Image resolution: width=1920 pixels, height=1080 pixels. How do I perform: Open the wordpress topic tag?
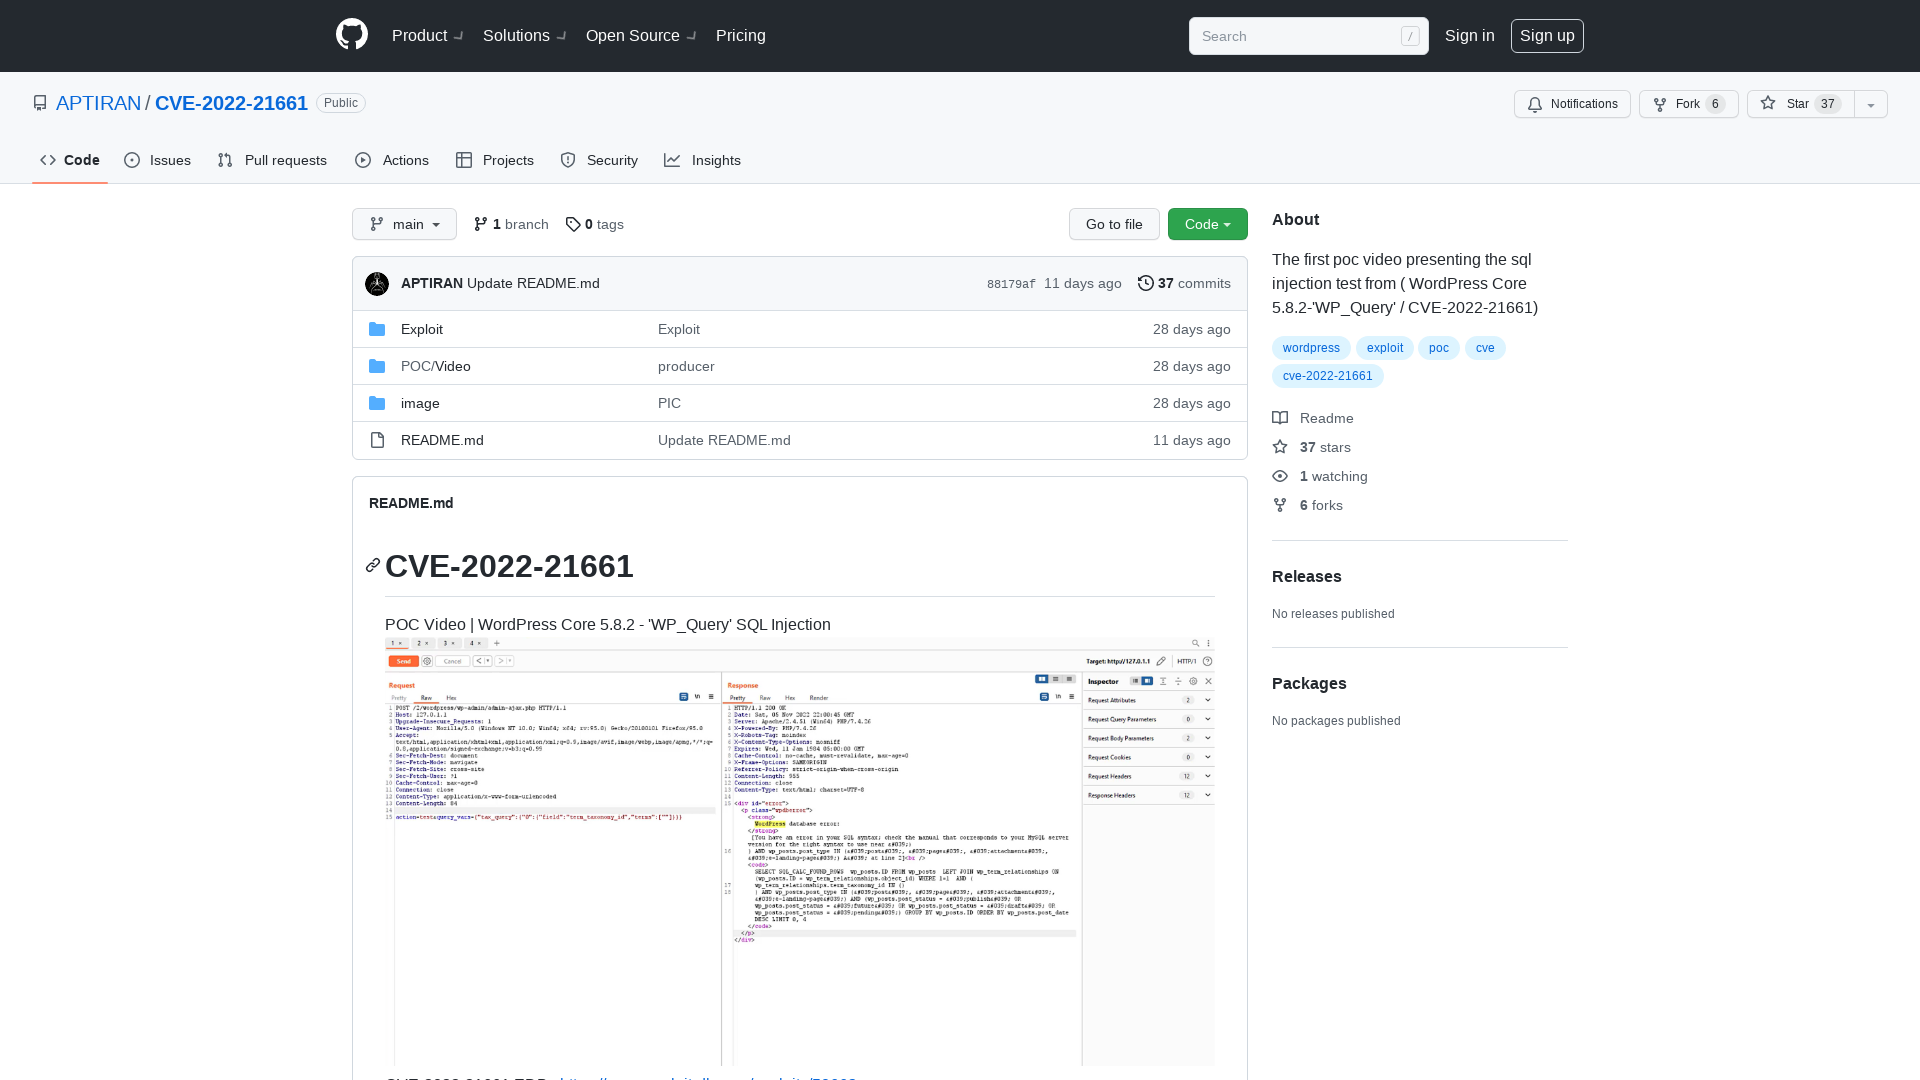pyautogui.click(x=1311, y=348)
